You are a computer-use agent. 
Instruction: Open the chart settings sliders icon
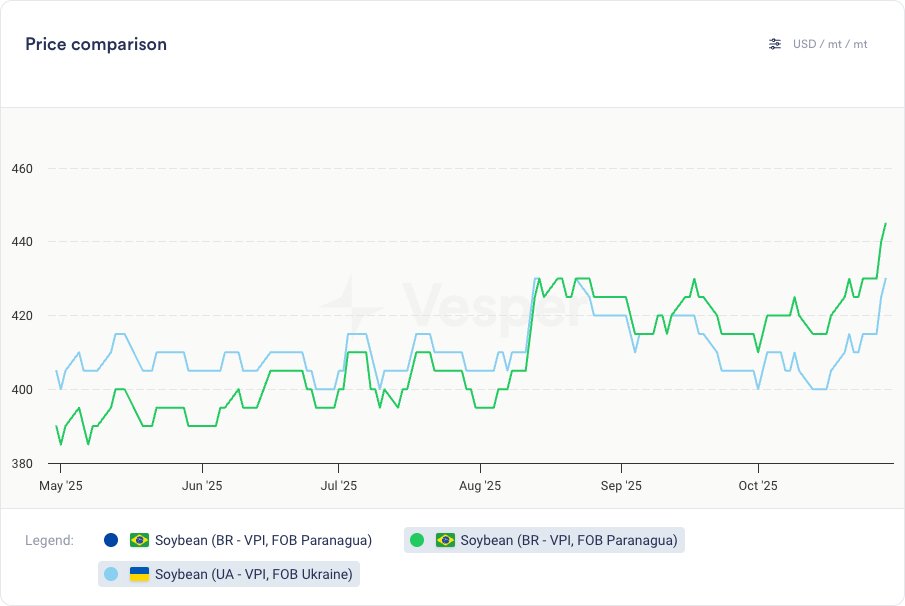775,44
